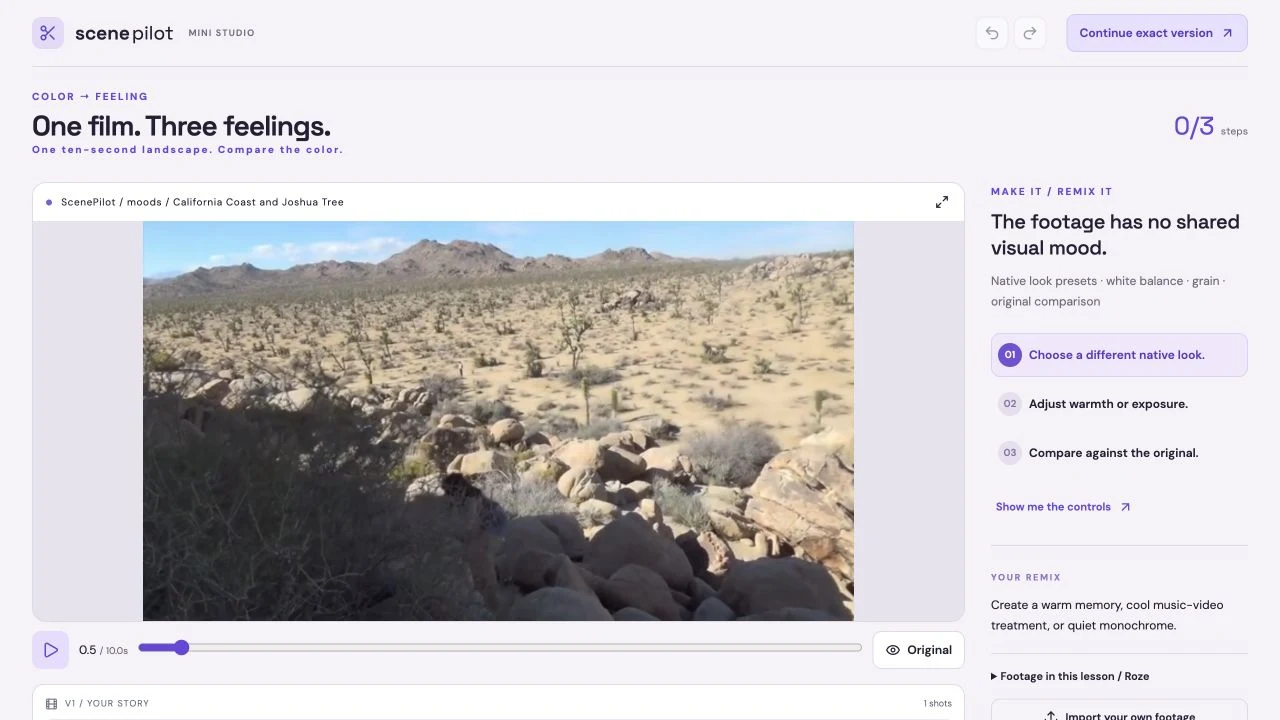This screenshot has width=1280, height=720.
Task: Click the ScenePilot scissors logo icon
Action: [x=48, y=33]
